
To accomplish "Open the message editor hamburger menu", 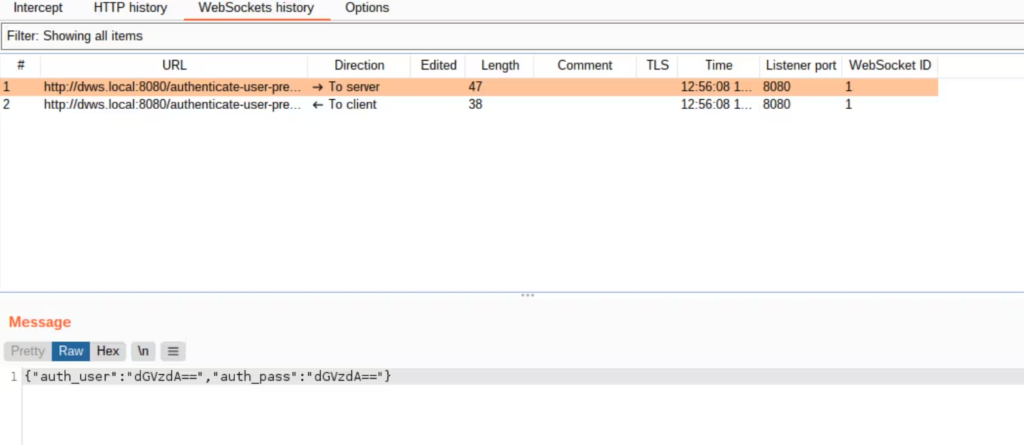I will (x=173, y=352).
